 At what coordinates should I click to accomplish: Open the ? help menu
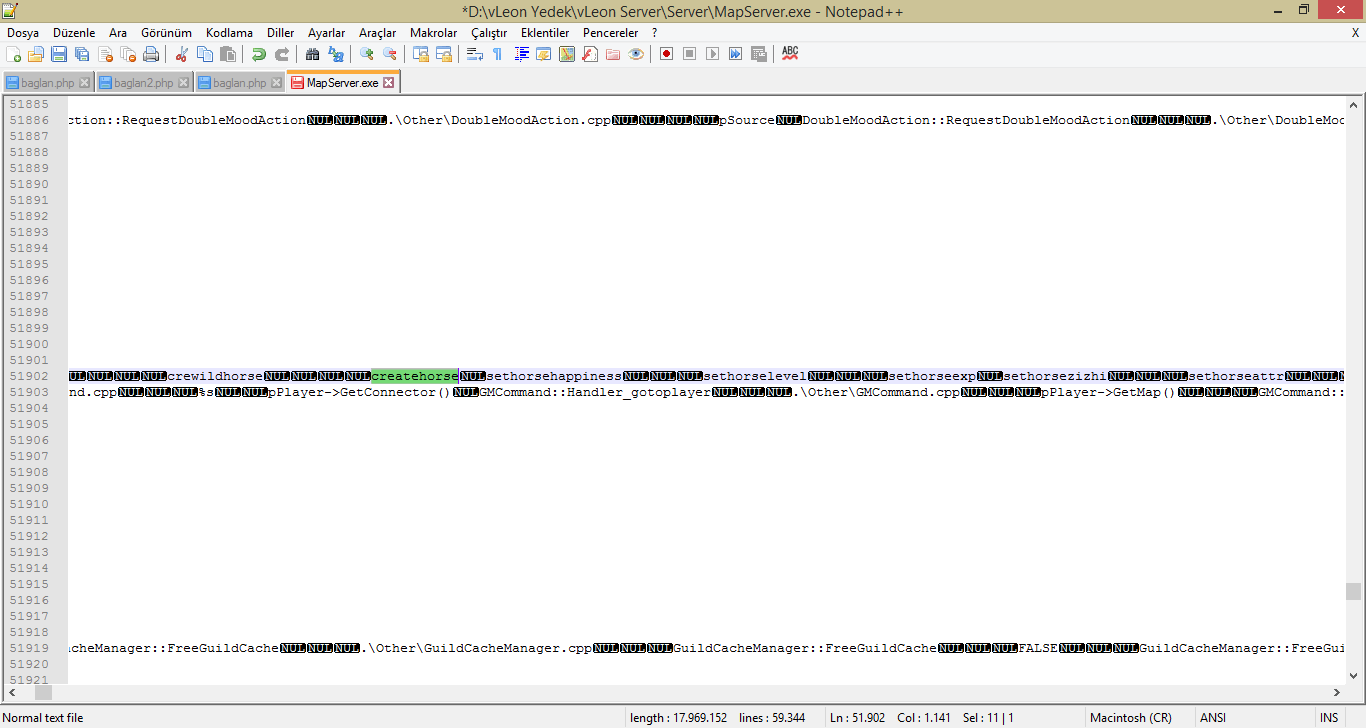click(x=655, y=33)
